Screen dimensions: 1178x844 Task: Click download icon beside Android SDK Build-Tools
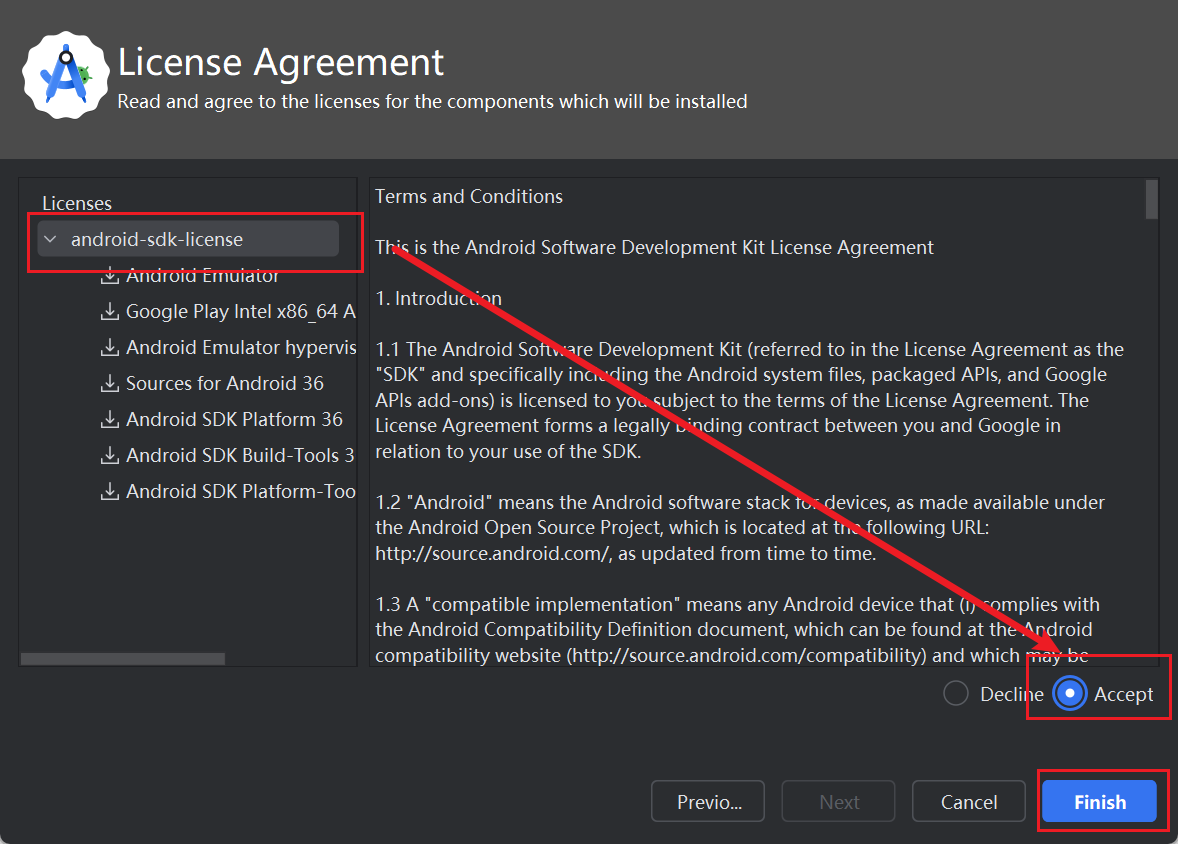tap(110, 455)
